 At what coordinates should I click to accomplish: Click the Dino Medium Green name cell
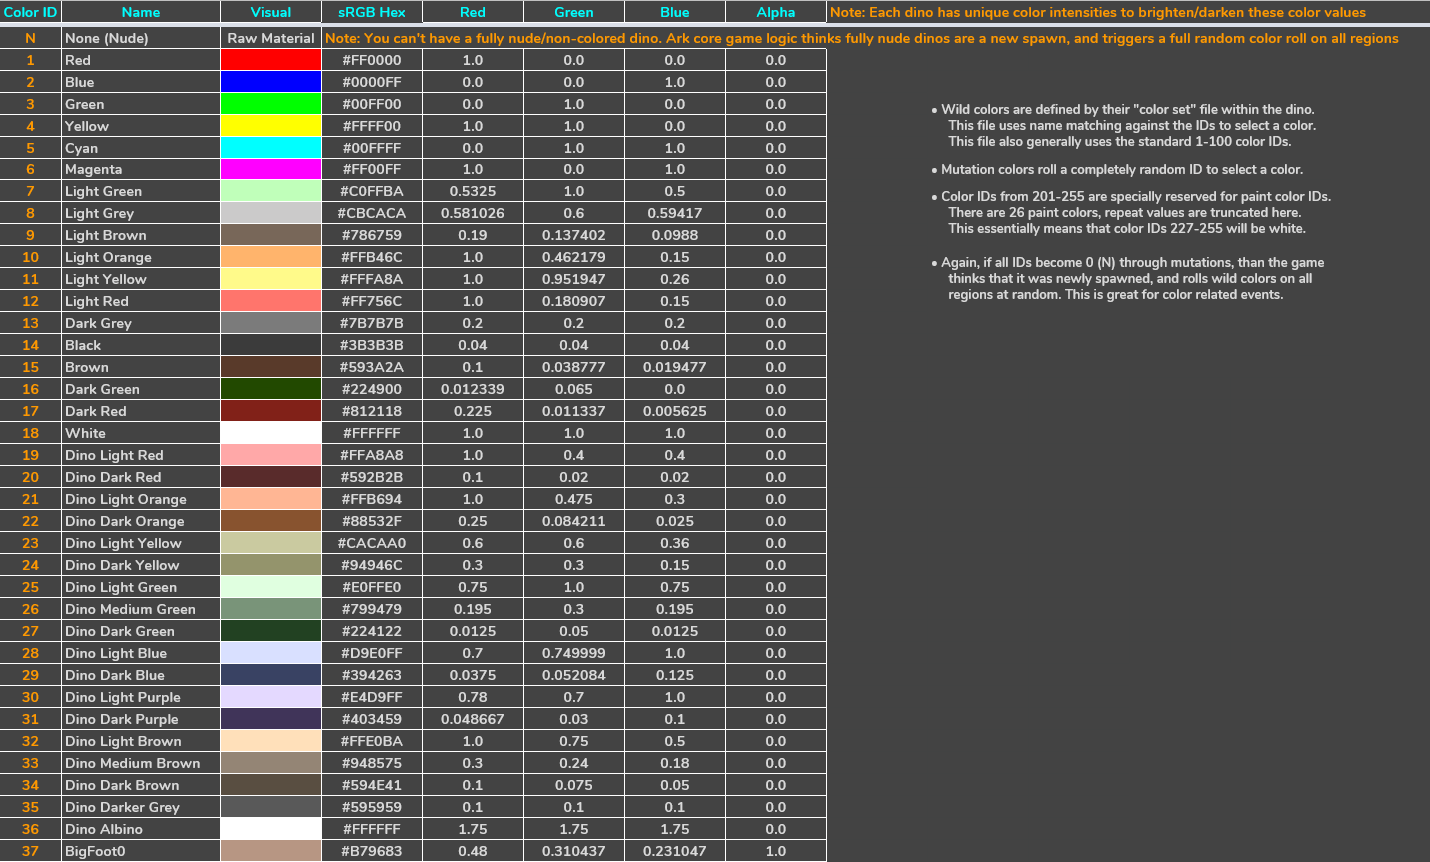[x=141, y=610]
